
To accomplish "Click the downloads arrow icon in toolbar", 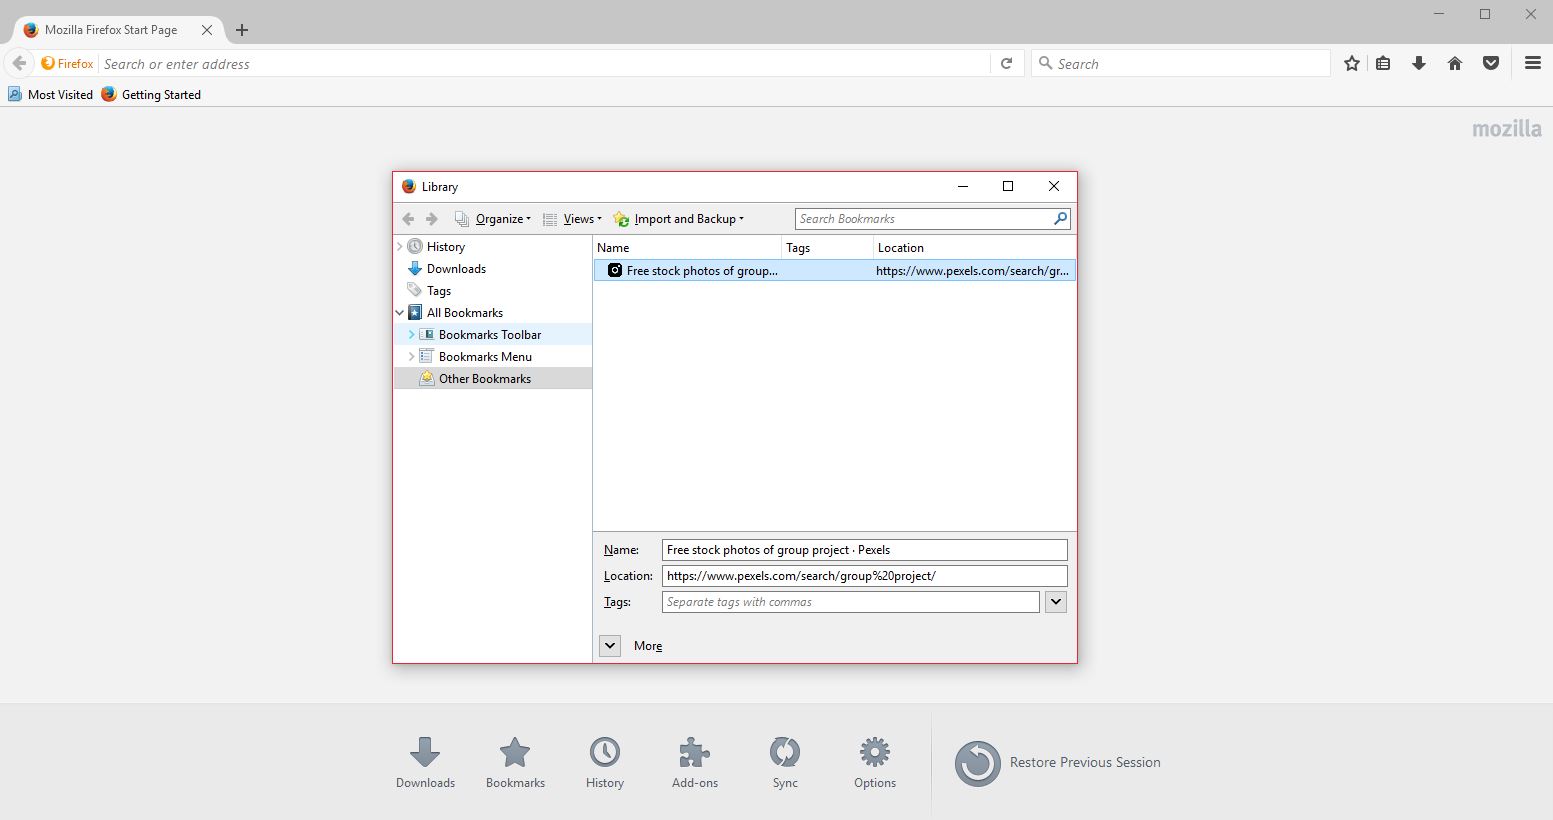I will tap(1418, 63).
